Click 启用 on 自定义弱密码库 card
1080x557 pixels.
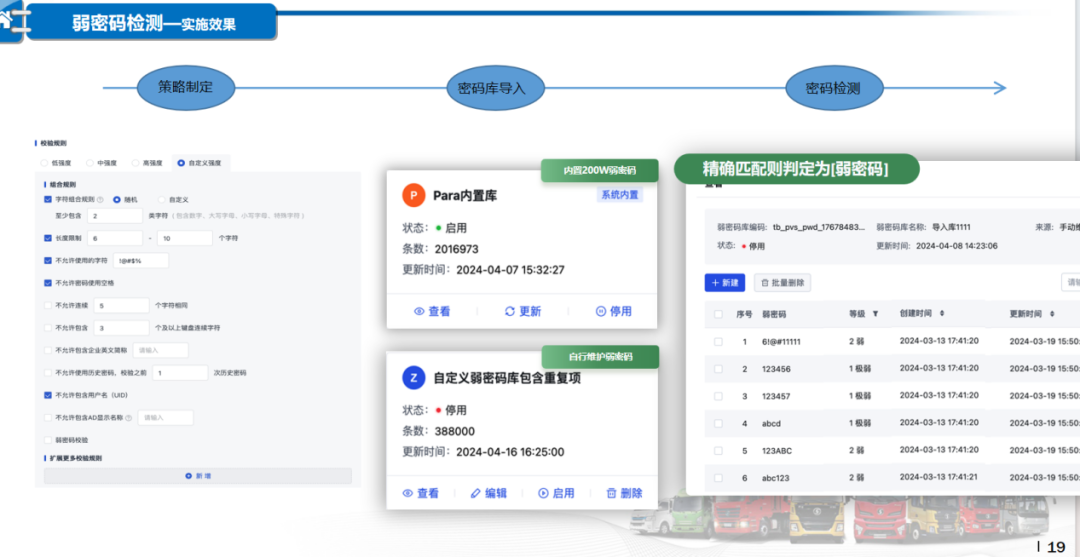(556, 493)
